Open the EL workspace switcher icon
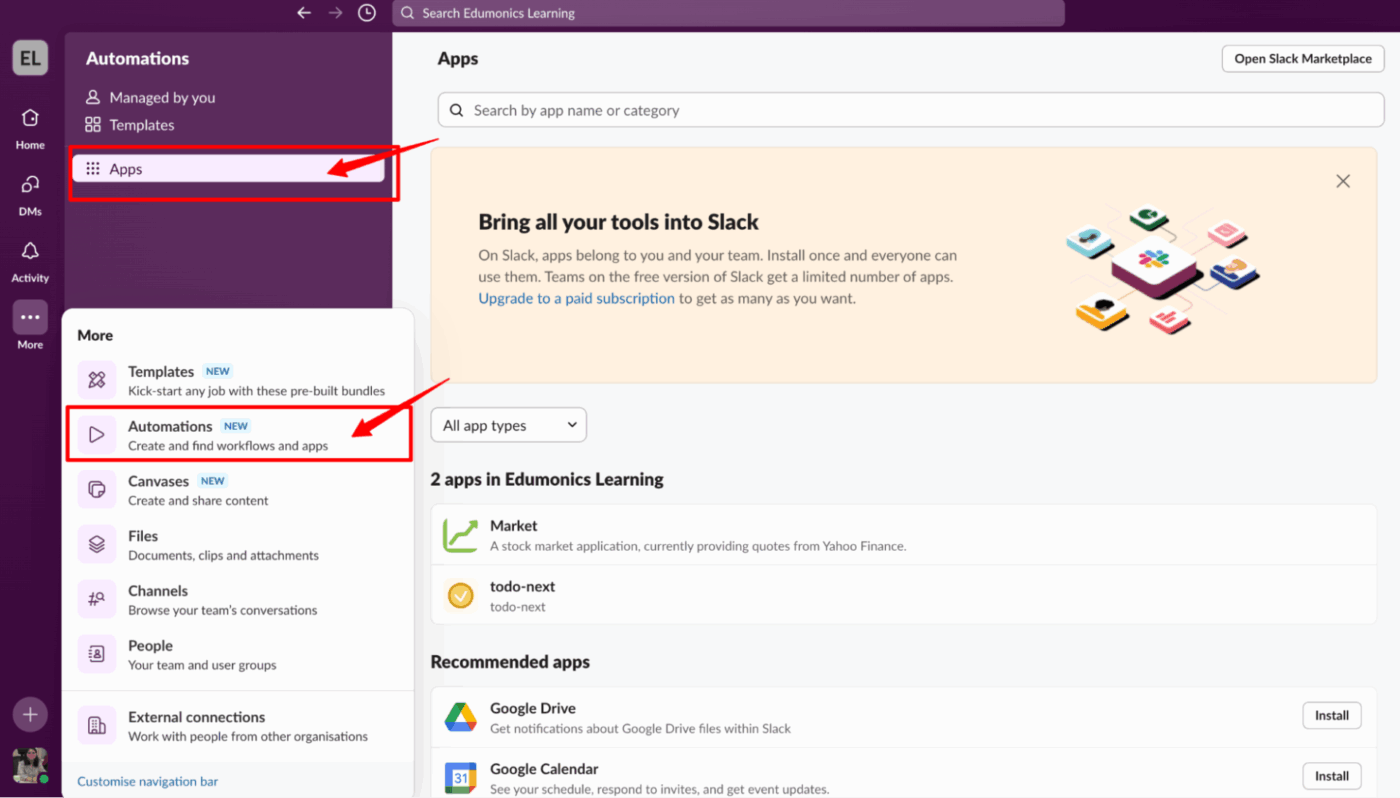 point(30,58)
